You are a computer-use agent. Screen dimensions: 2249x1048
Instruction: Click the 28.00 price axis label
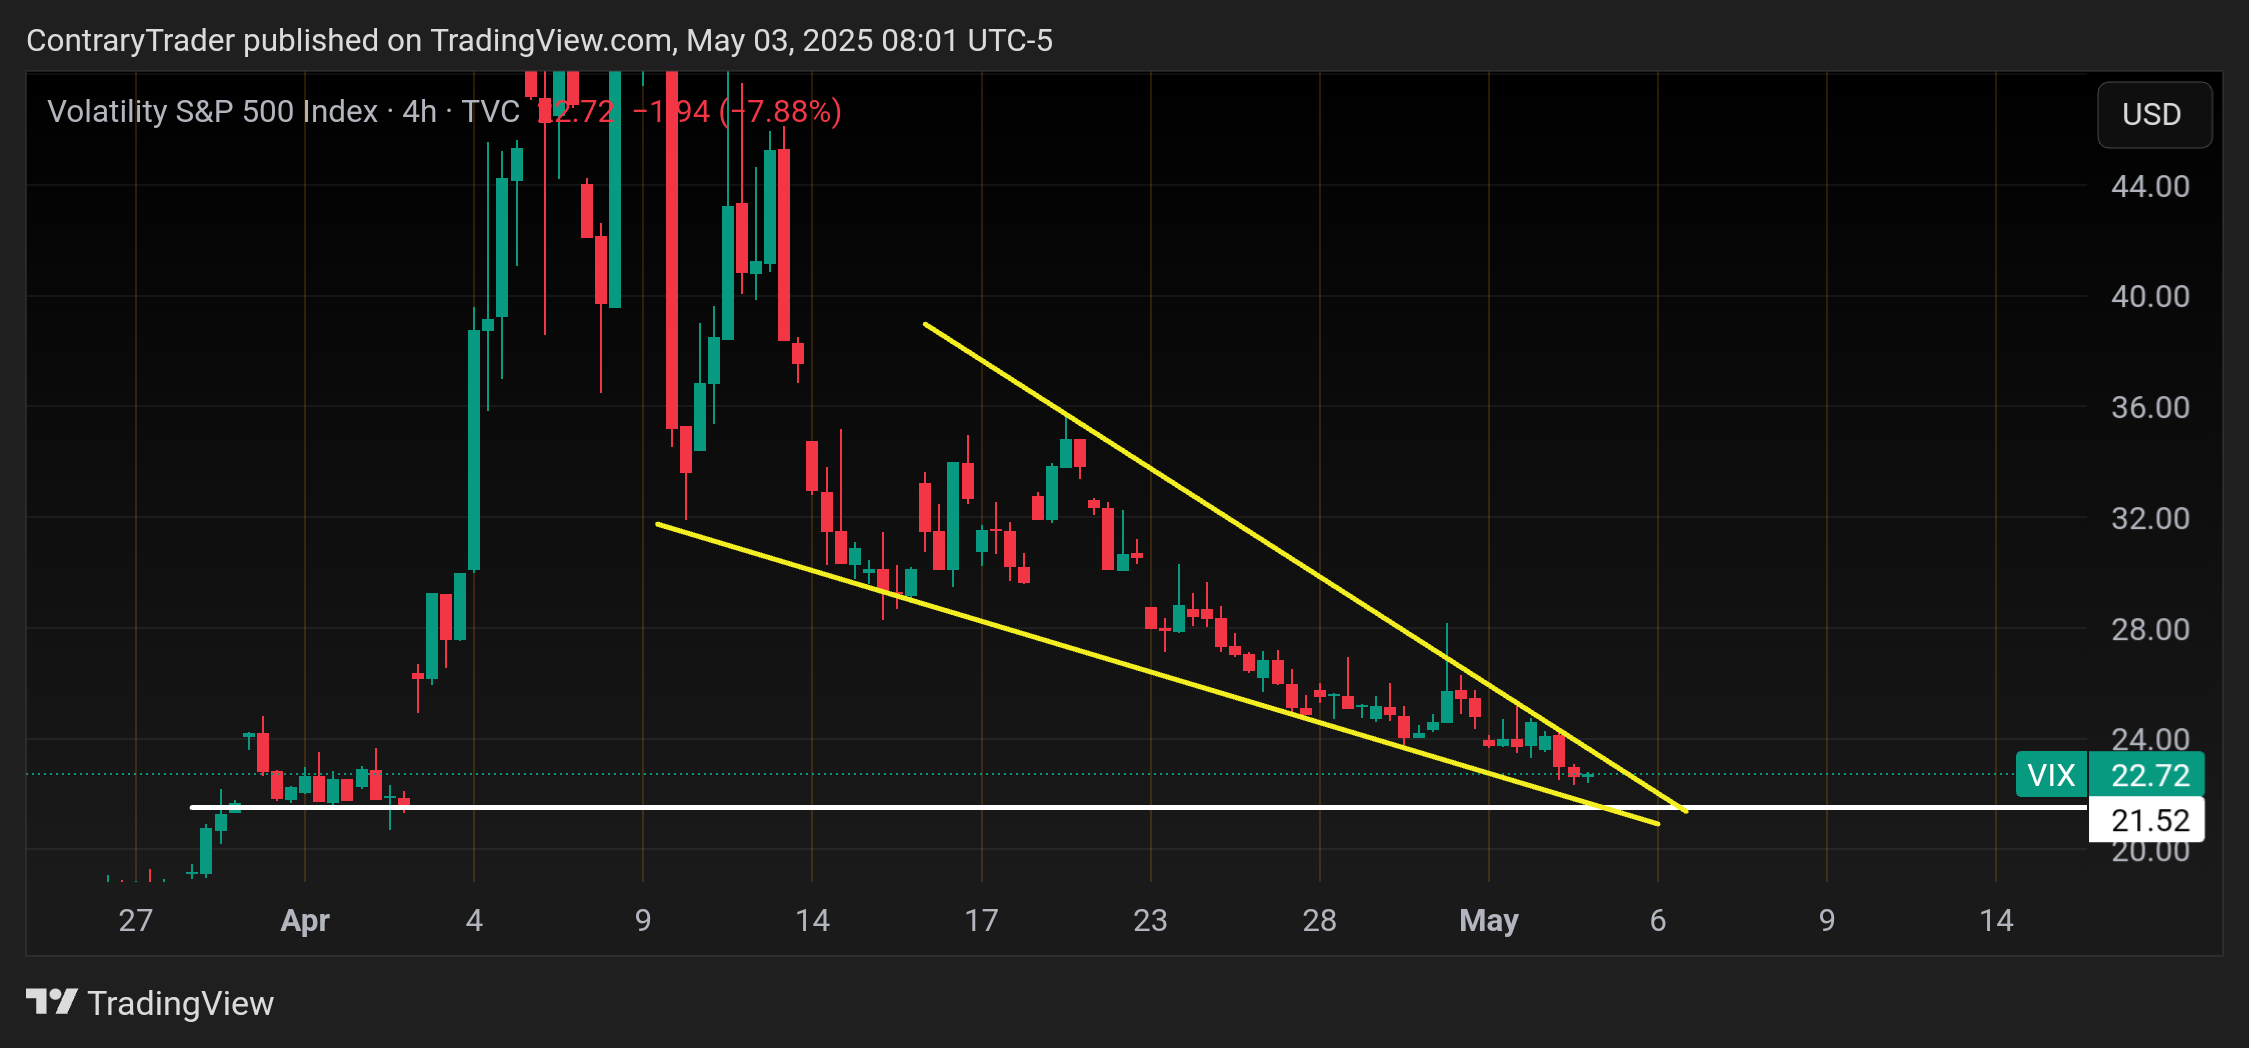2150,629
